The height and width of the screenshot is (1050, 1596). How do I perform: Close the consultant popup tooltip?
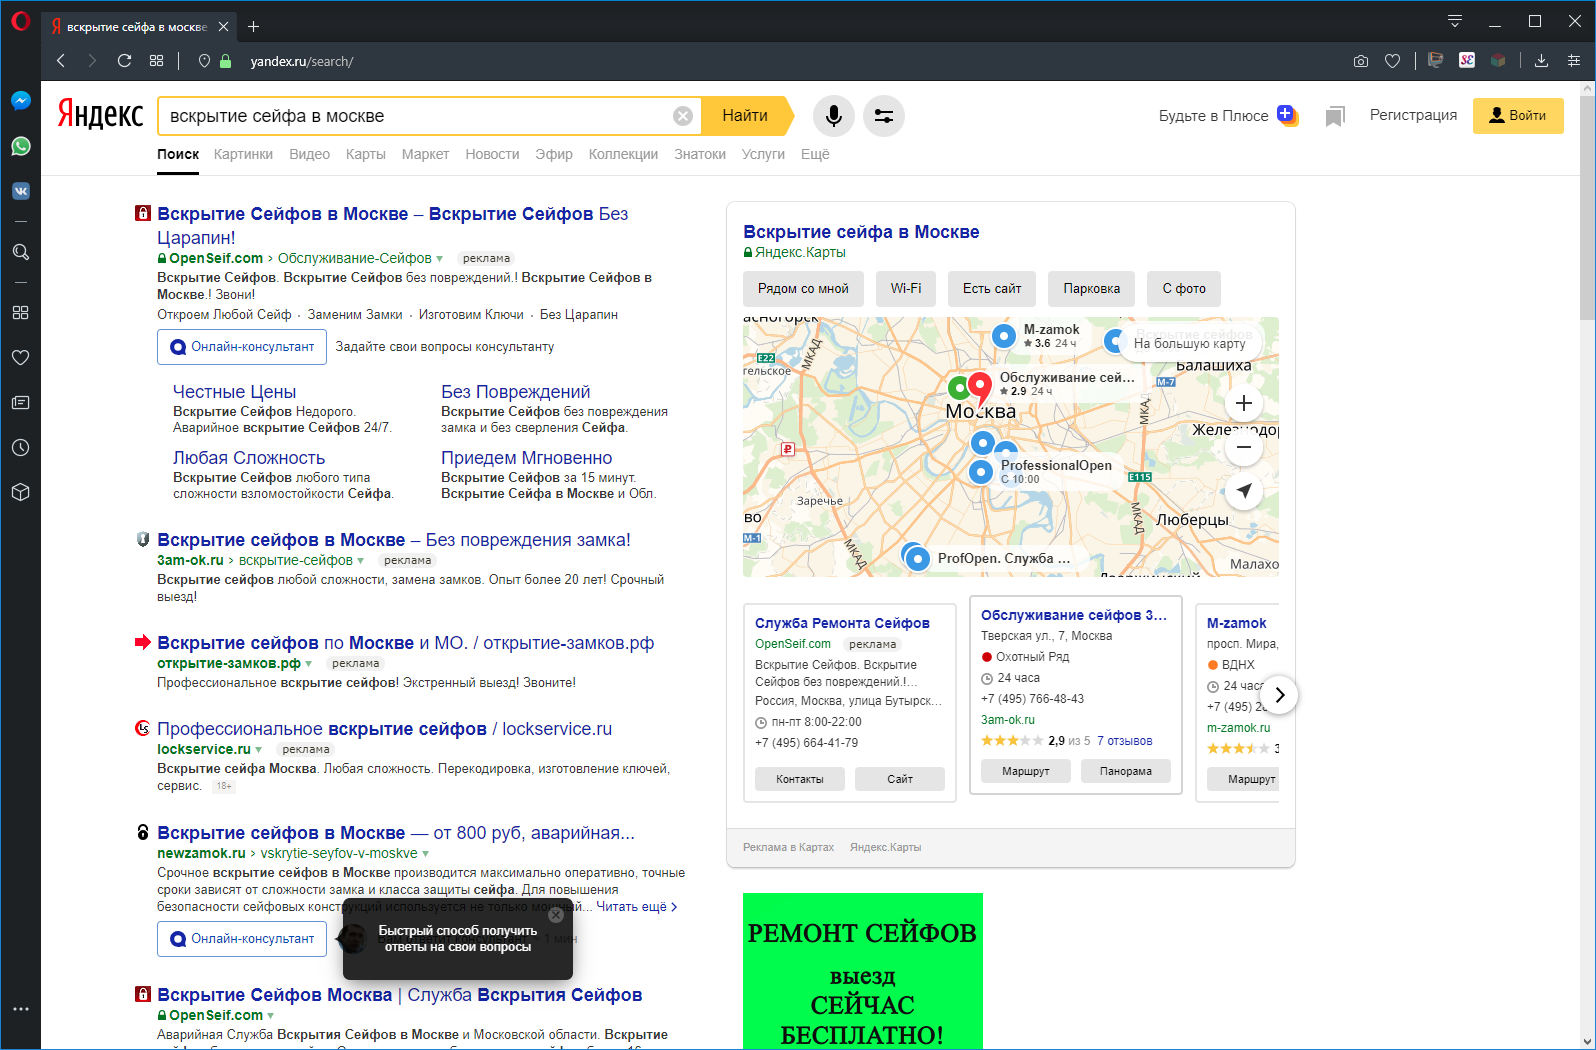coord(556,914)
